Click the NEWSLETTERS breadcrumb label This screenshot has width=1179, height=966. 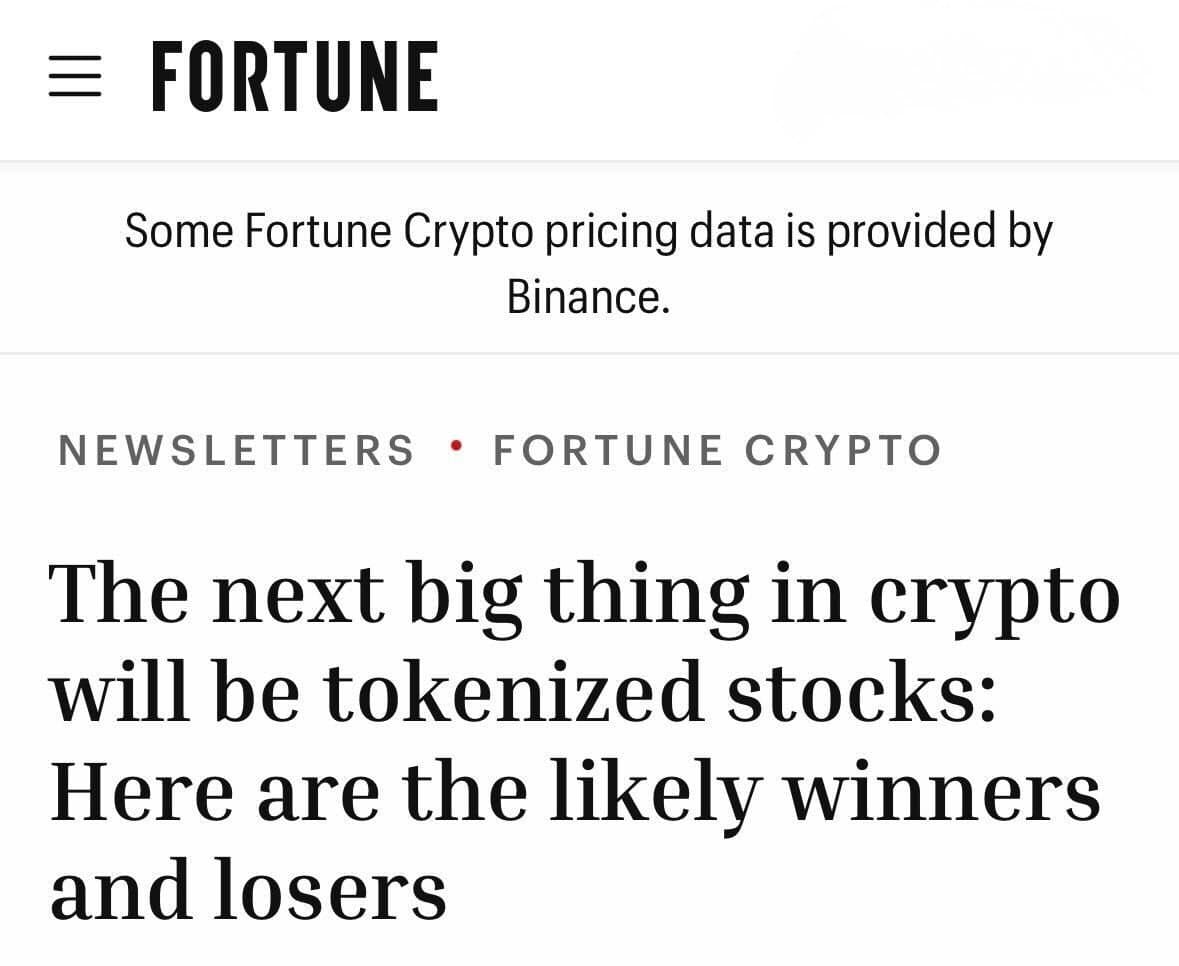(237, 449)
